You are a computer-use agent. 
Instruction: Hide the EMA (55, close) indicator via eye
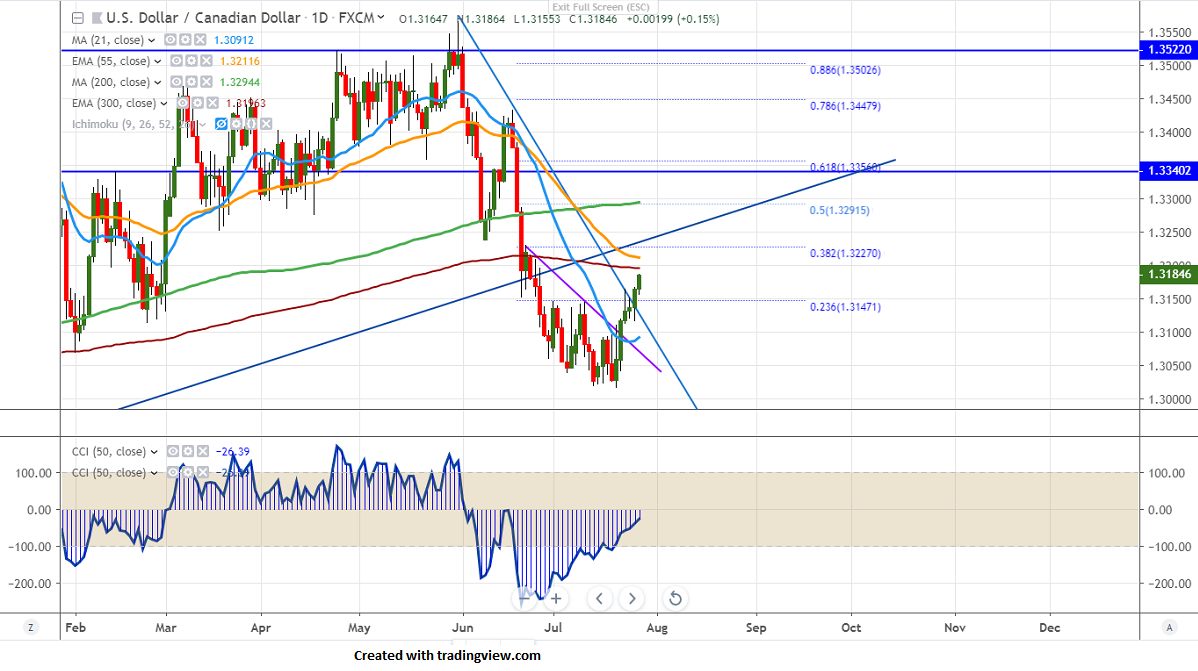tap(176, 61)
